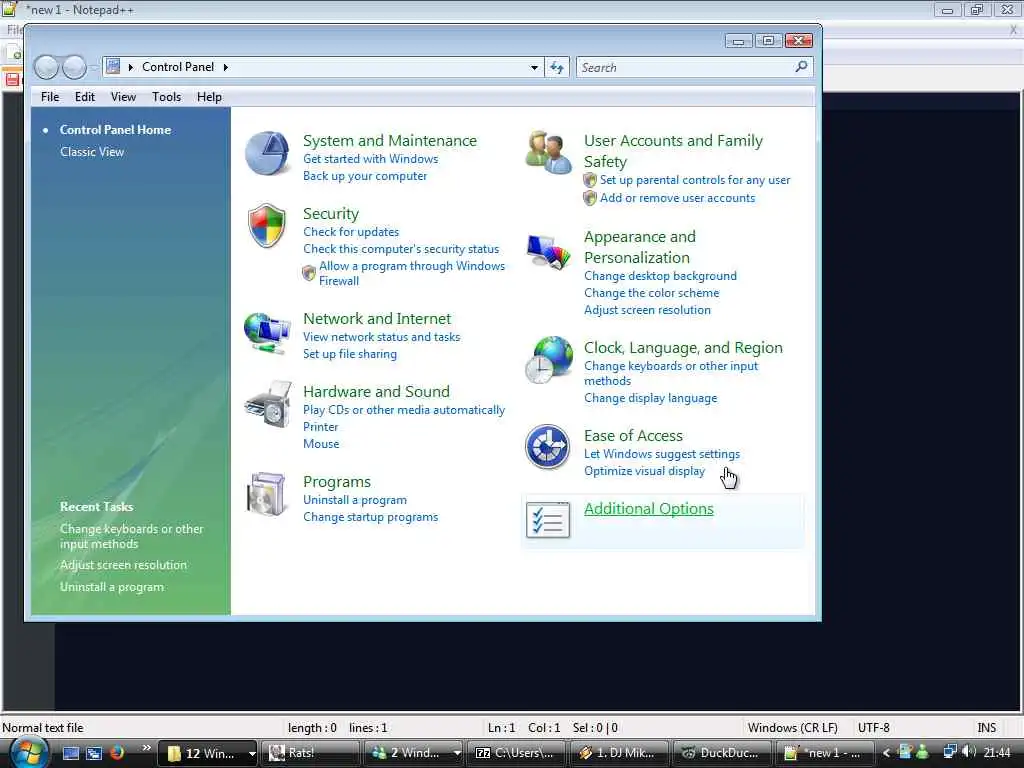Click the Switch between windows quick launch icon
The height and width of the screenshot is (768, 1024).
coord(94,753)
